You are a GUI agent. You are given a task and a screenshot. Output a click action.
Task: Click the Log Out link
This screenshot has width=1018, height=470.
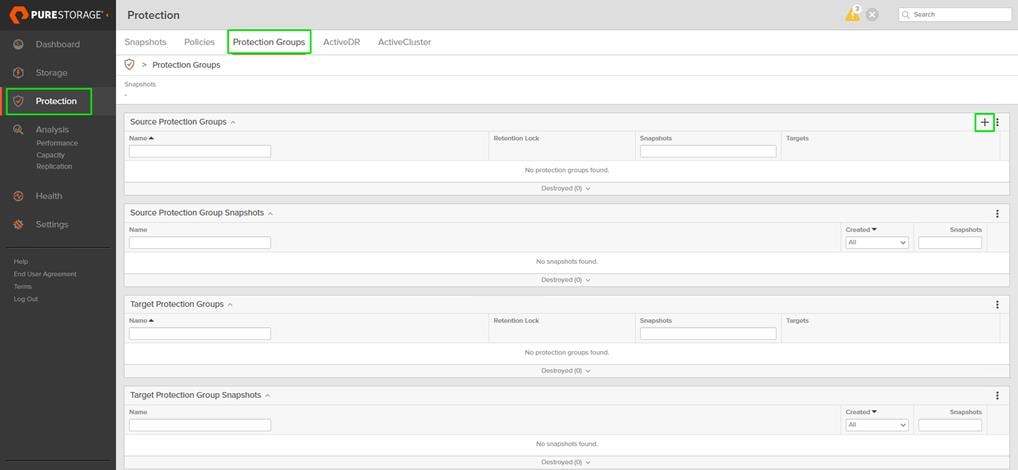click(26, 299)
